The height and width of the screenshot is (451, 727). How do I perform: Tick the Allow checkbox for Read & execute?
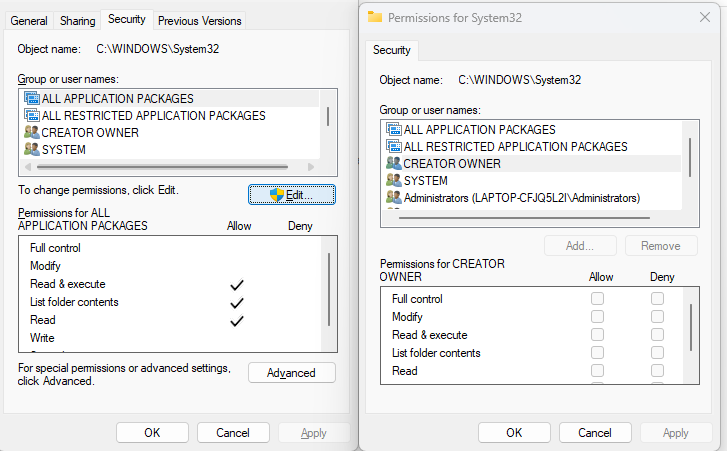click(597, 335)
